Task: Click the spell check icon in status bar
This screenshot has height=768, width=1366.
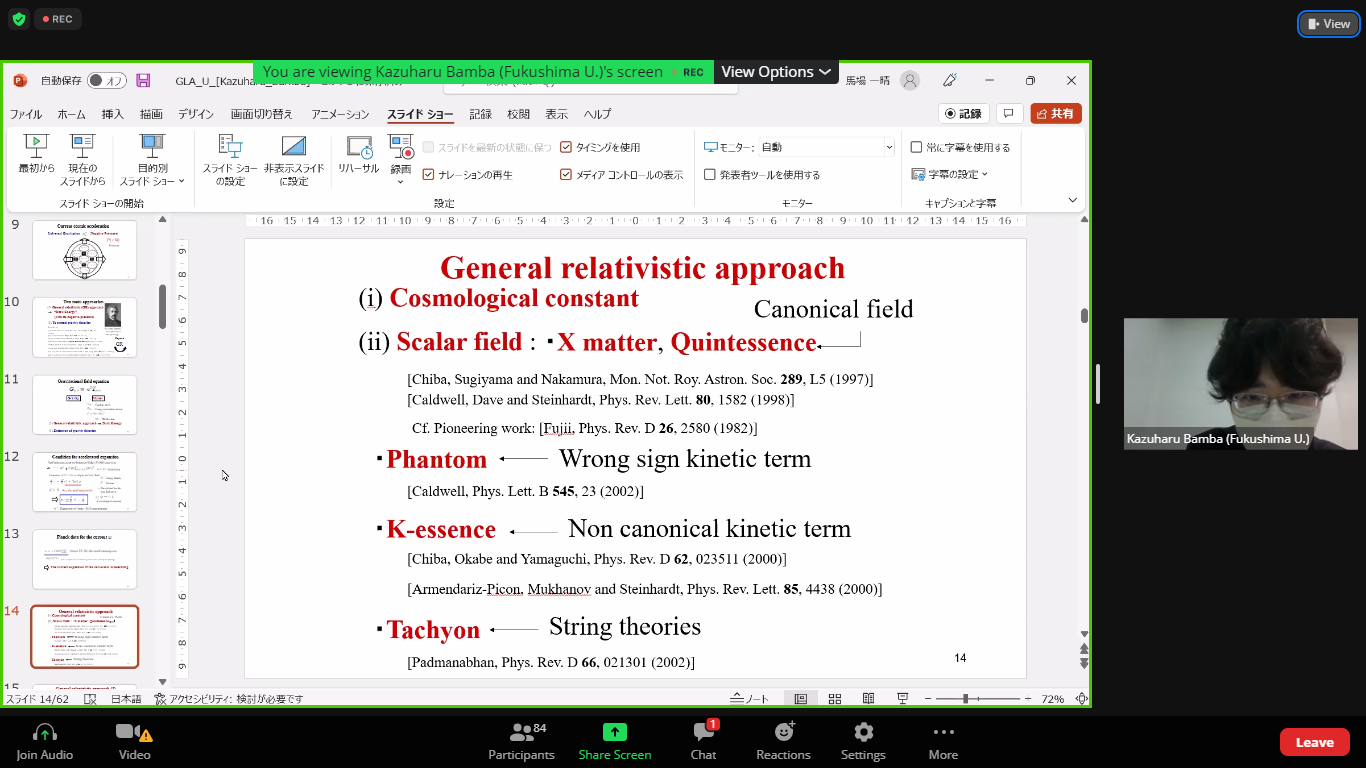Action: [x=91, y=699]
